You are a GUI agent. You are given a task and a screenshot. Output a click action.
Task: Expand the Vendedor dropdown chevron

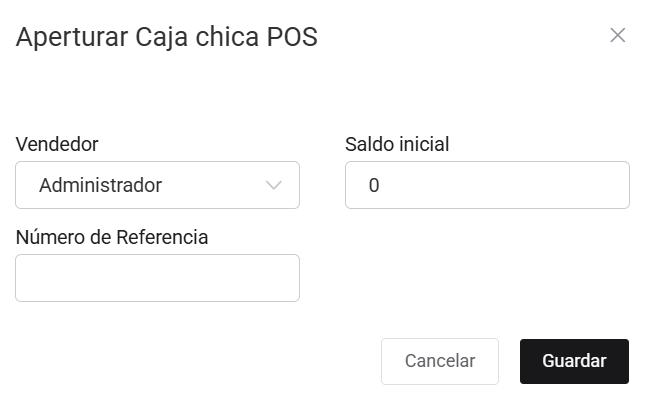274,186
